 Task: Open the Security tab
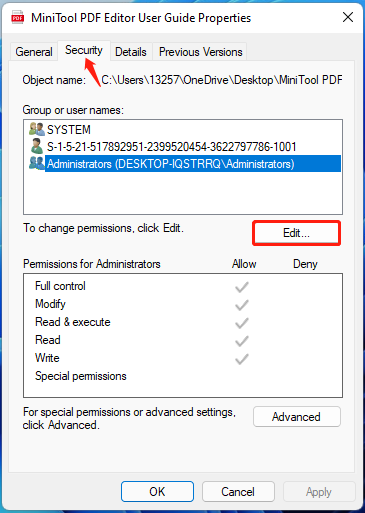click(x=84, y=50)
